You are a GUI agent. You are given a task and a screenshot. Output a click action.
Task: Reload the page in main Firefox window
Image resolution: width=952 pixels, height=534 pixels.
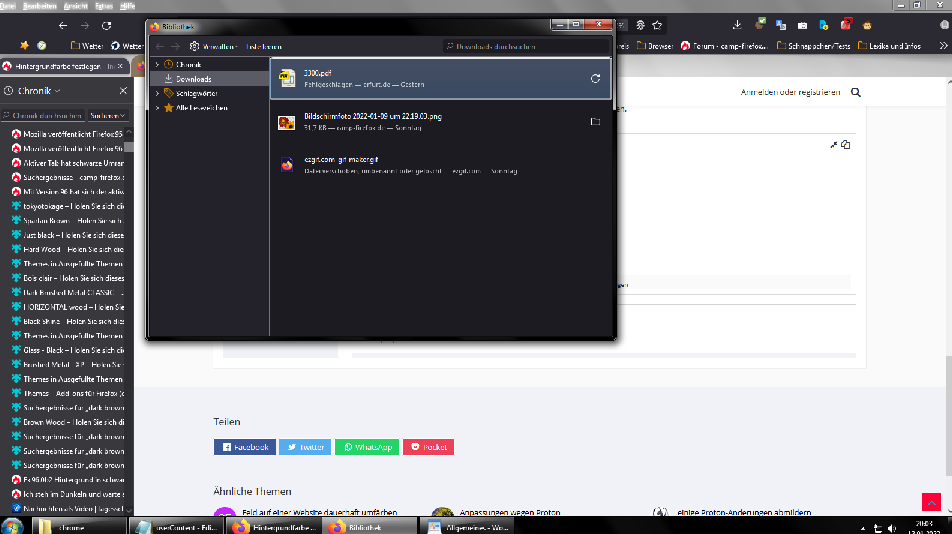[106, 25]
